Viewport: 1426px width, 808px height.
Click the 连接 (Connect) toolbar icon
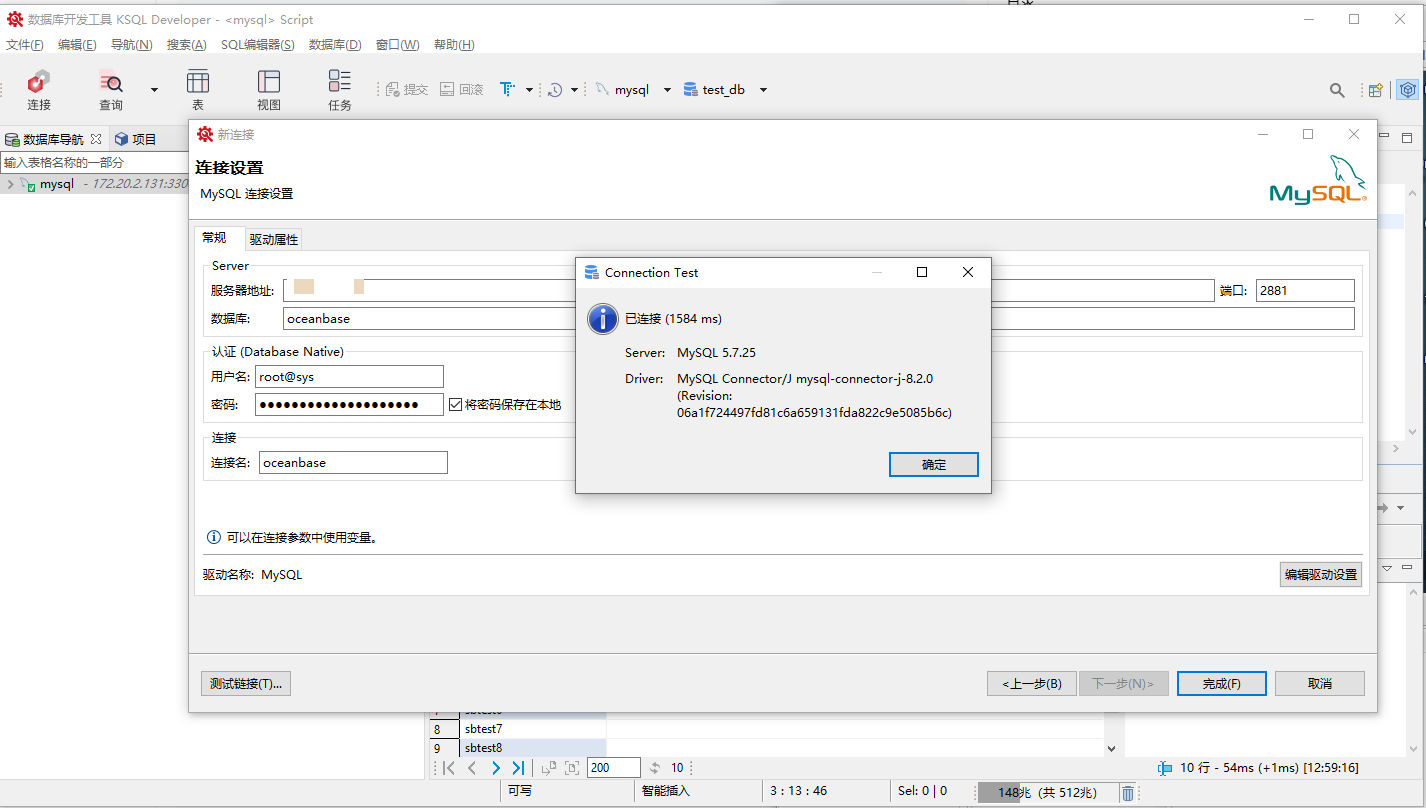point(39,89)
